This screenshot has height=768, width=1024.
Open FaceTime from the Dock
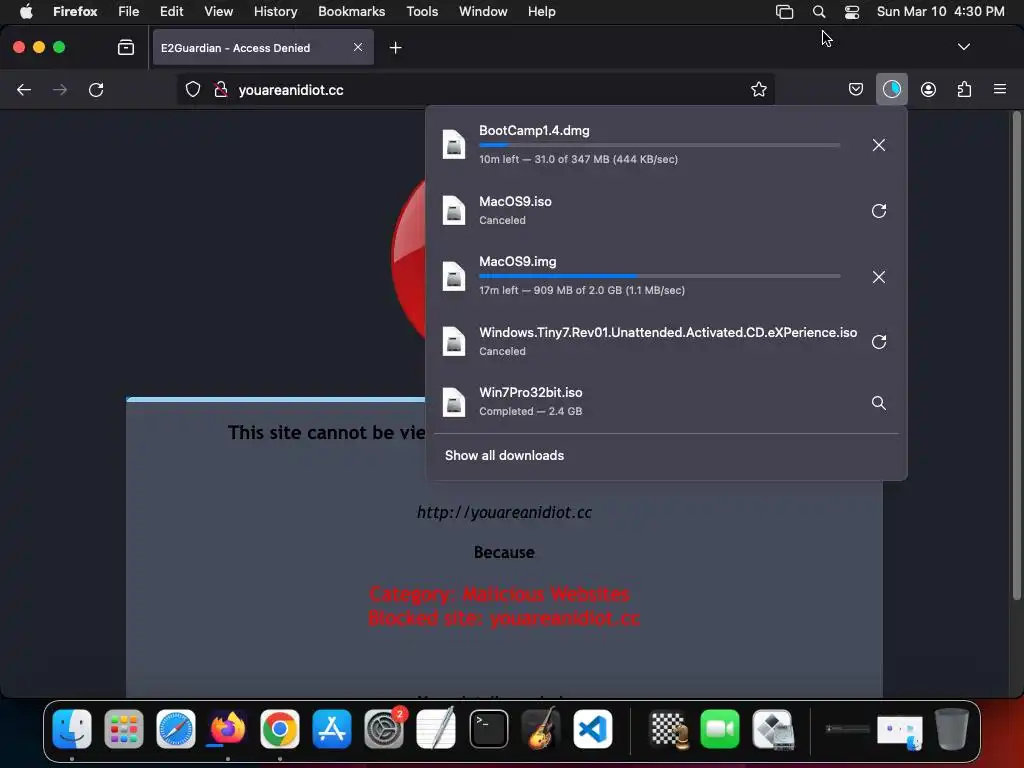(x=720, y=729)
